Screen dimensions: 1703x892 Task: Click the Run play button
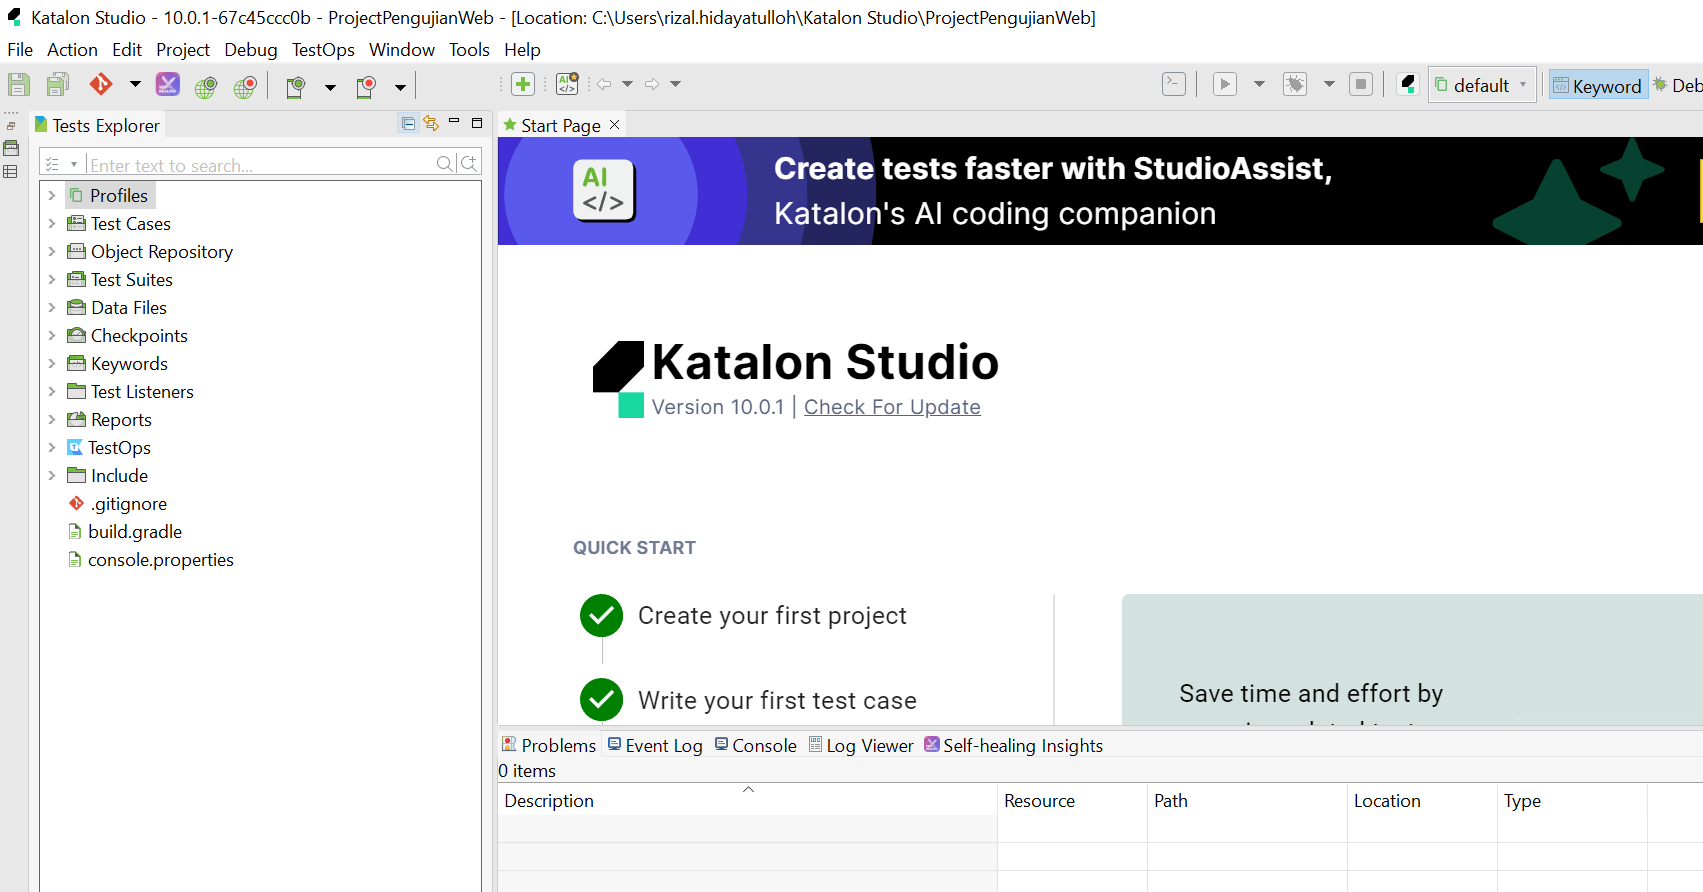coord(1225,84)
